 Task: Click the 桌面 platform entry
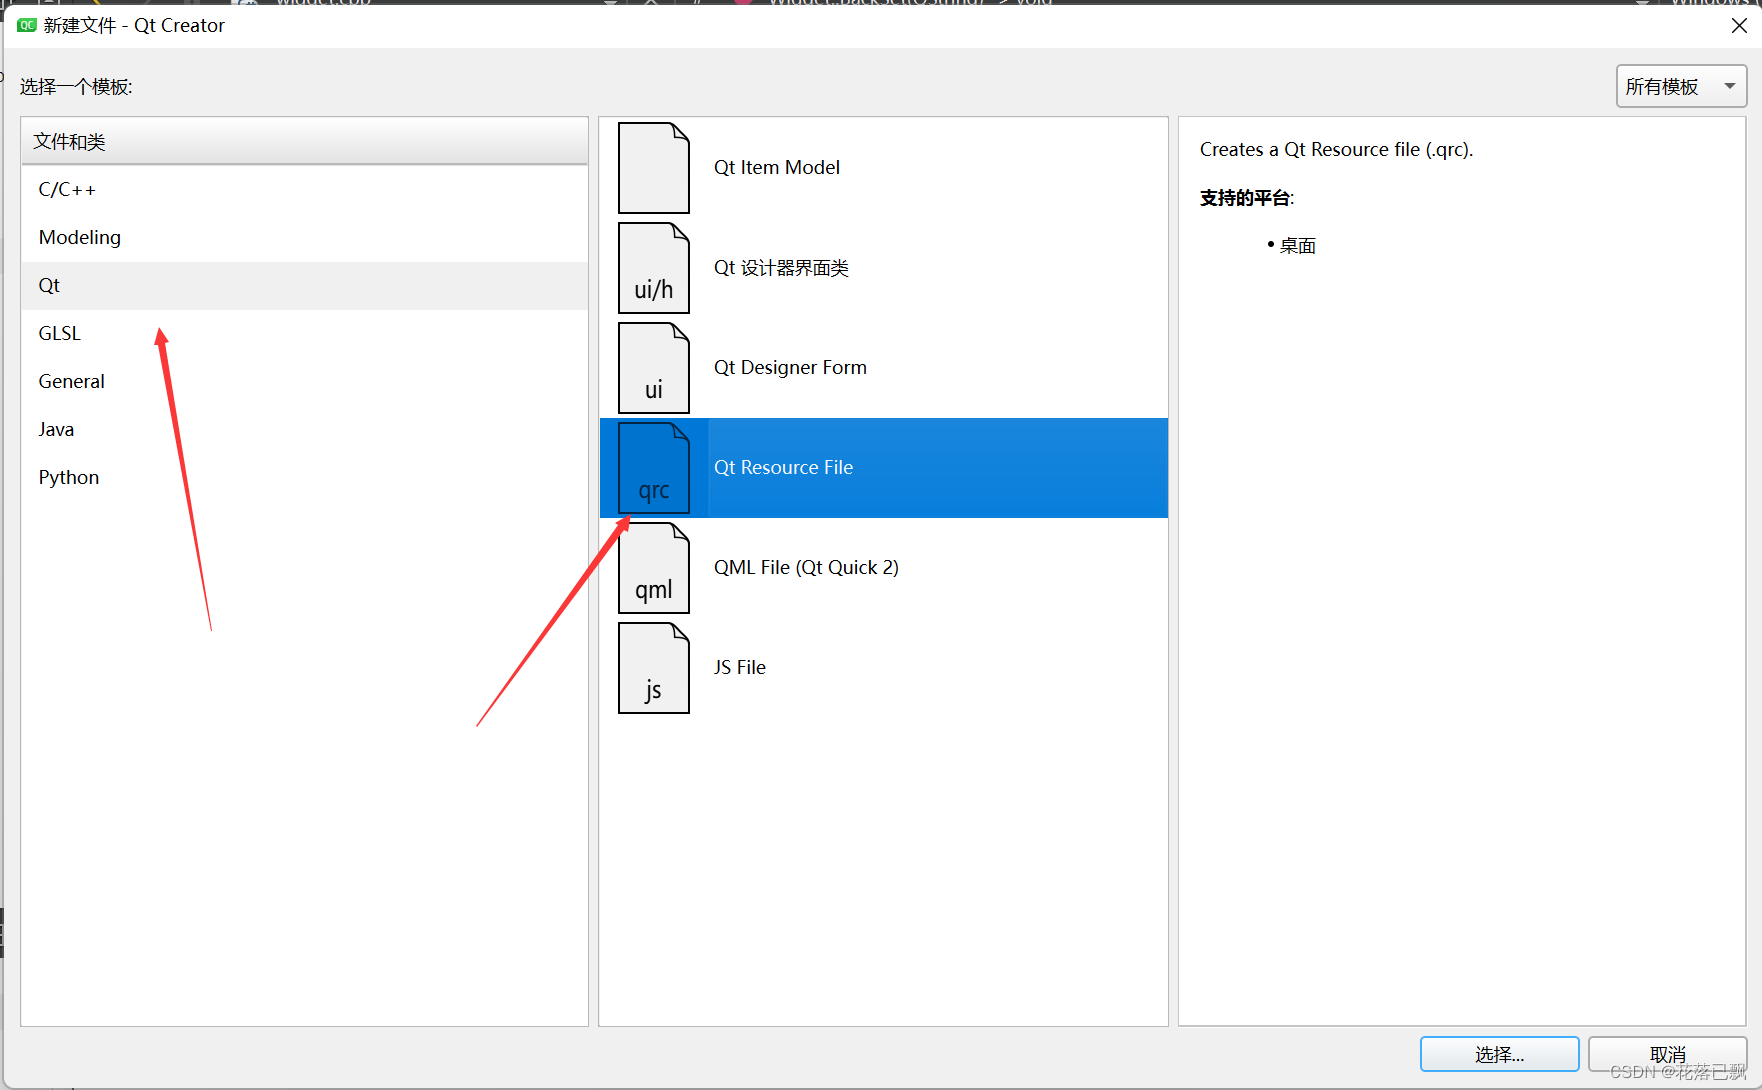pos(1297,246)
